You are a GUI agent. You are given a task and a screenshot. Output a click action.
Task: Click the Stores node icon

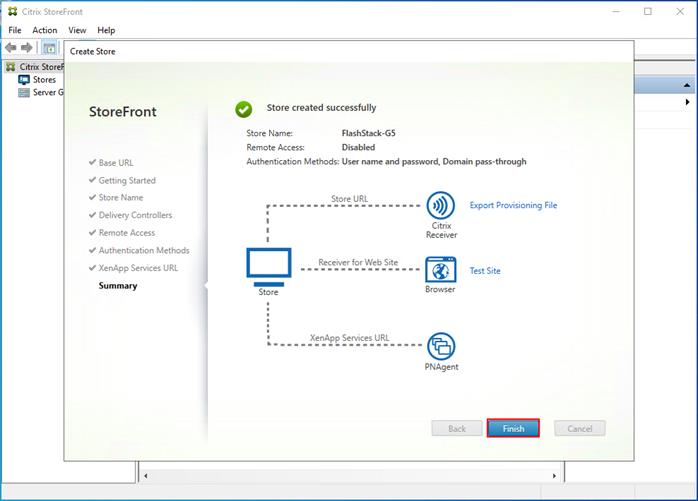pyautogui.click(x=24, y=80)
